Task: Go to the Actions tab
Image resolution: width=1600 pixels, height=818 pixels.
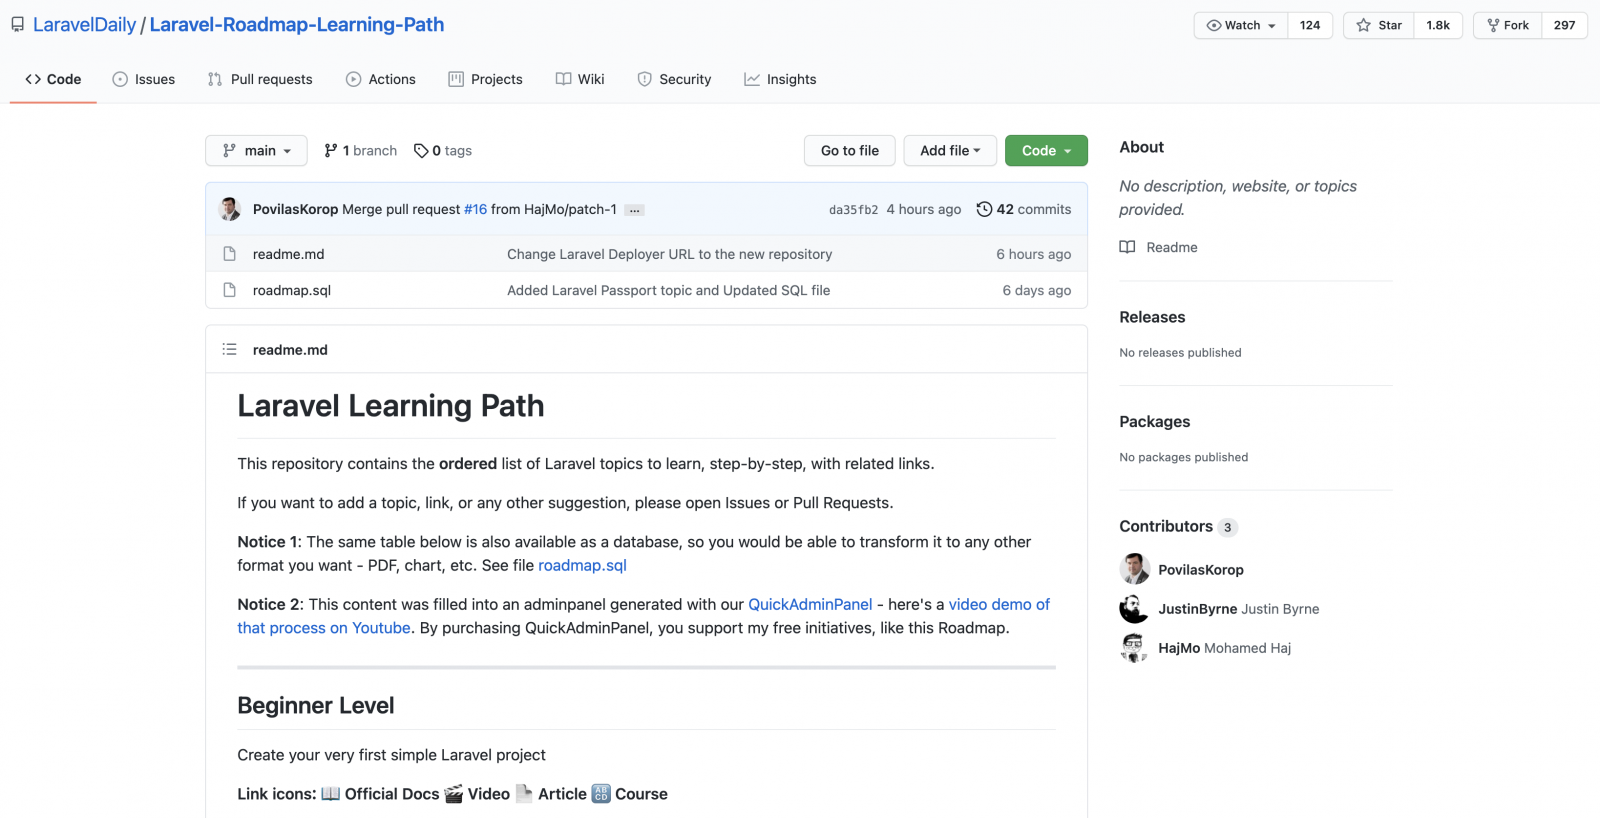Action: point(381,79)
